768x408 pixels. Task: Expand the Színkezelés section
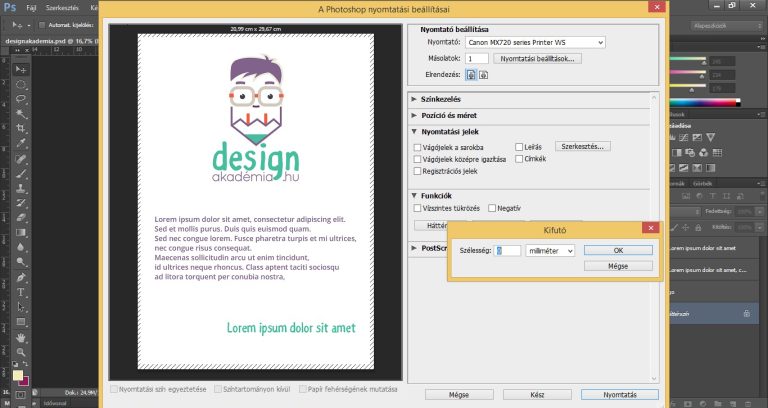click(x=414, y=99)
